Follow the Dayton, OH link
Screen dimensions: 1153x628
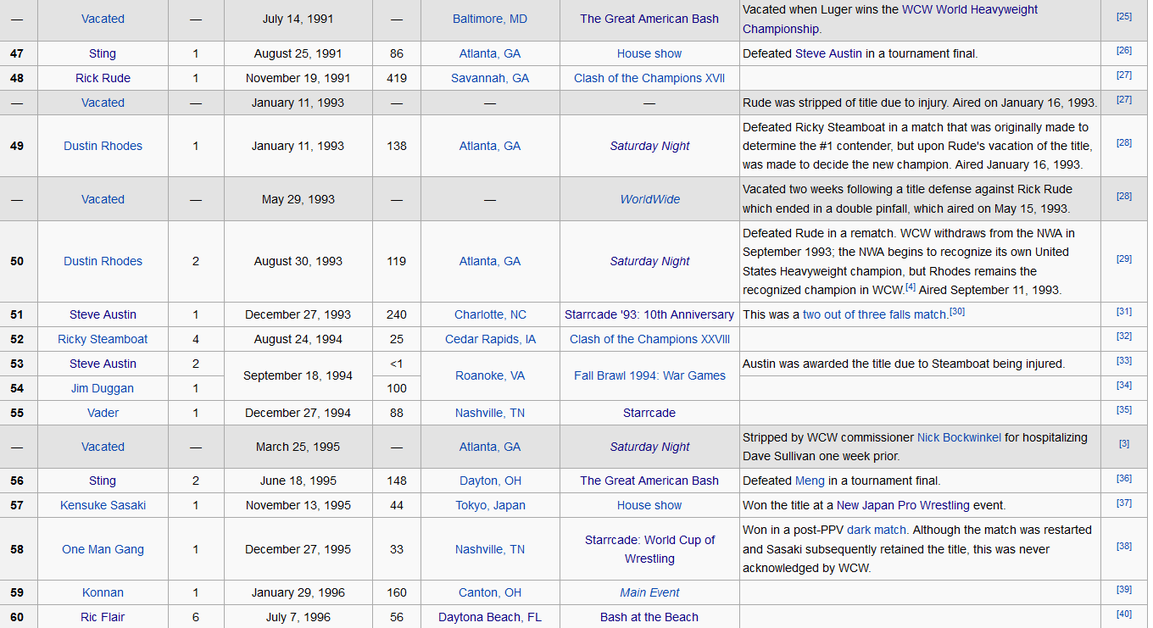(x=490, y=481)
